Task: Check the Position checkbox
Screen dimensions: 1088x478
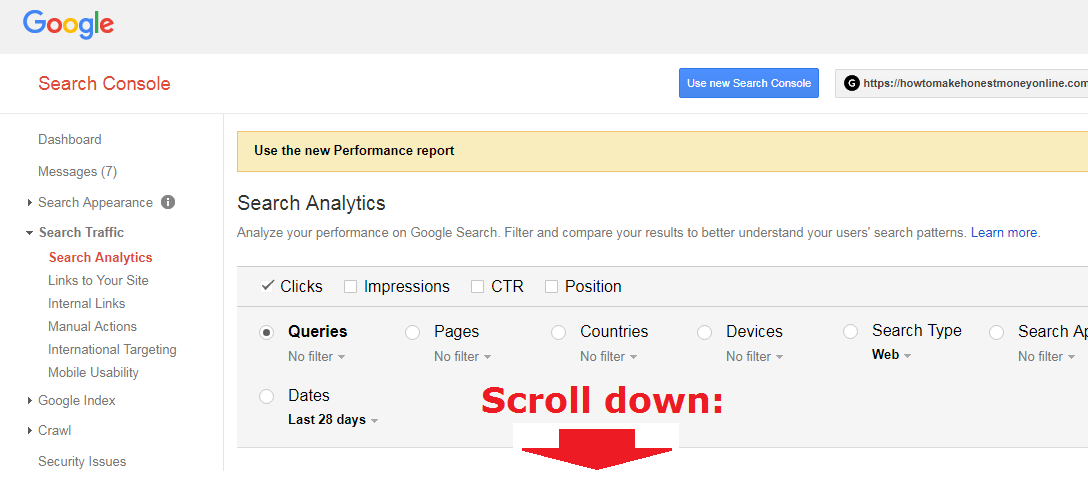Action: pyautogui.click(x=552, y=287)
